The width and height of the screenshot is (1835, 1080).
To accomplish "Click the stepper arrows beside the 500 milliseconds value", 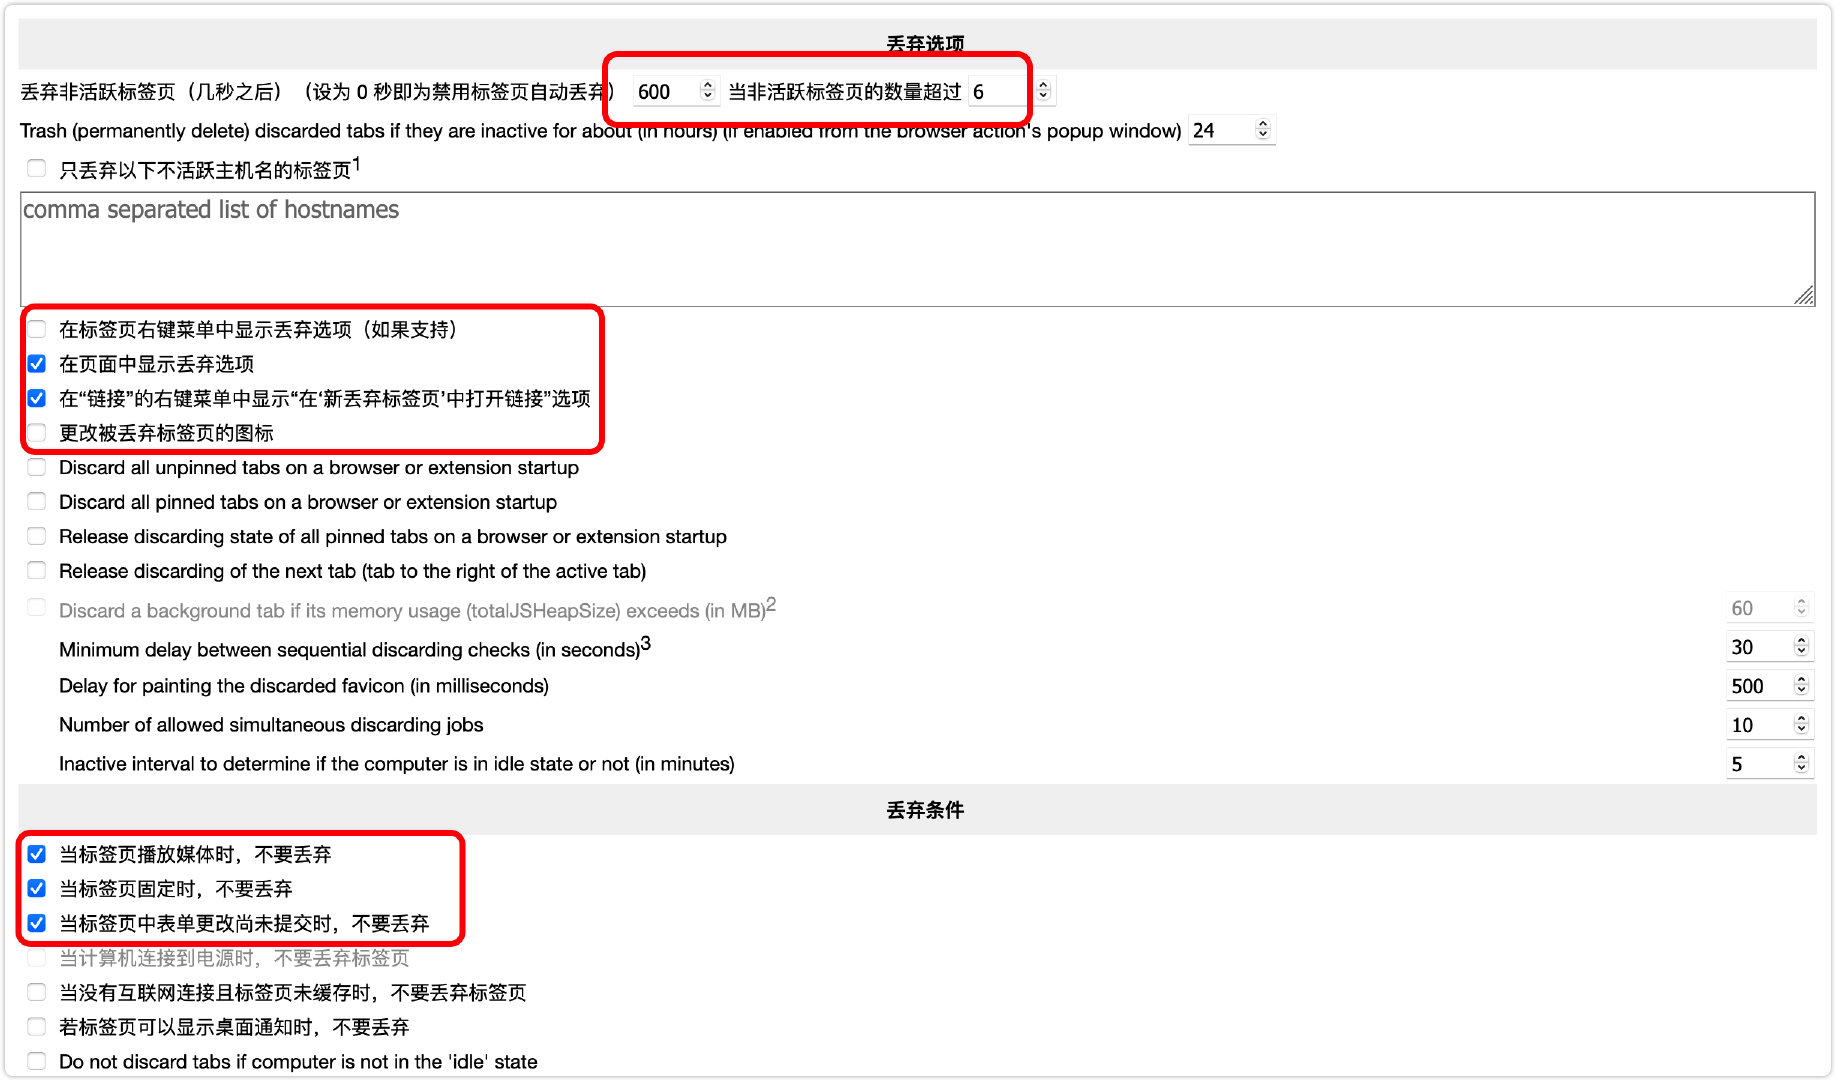I will [1801, 686].
